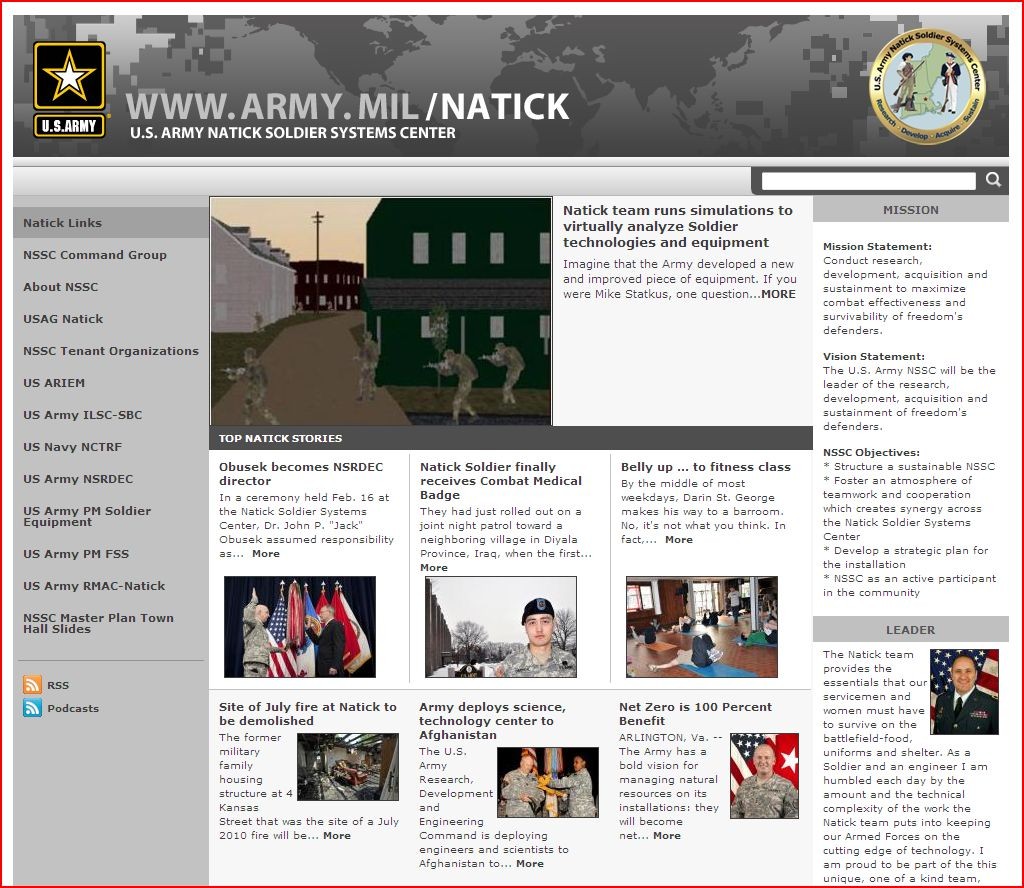Go to USAG Natick page
This screenshot has width=1024, height=888.
coord(63,319)
